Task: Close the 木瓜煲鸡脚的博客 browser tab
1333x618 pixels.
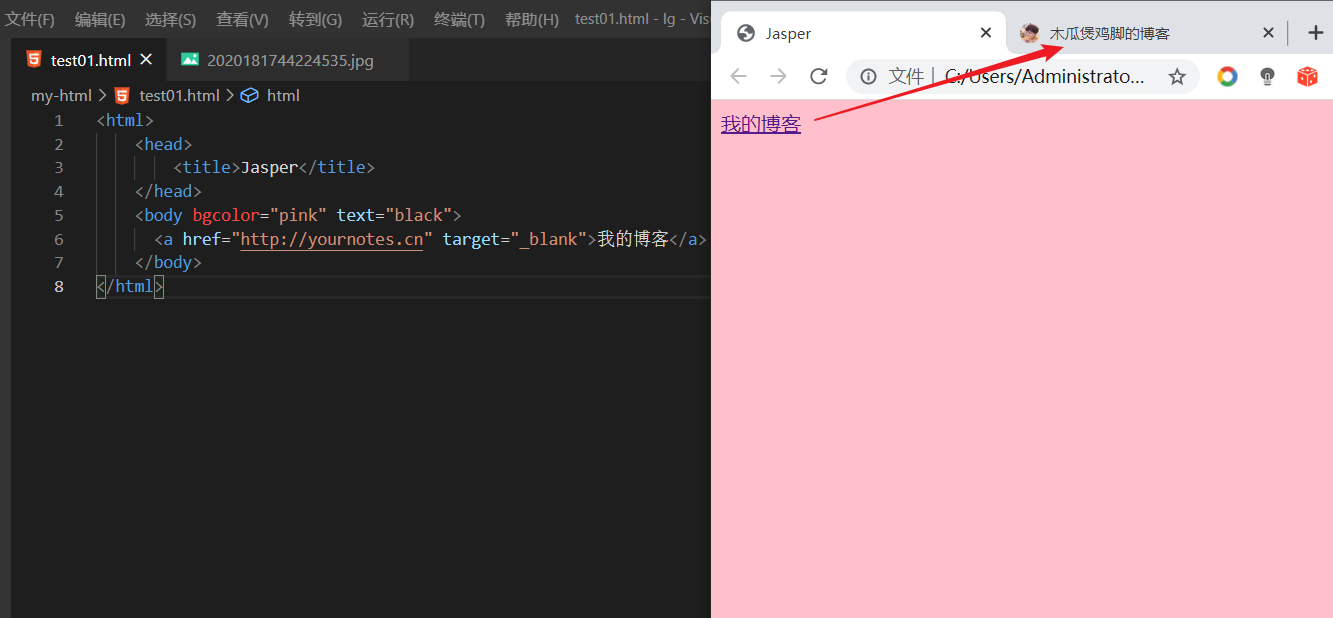Action: [1268, 33]
